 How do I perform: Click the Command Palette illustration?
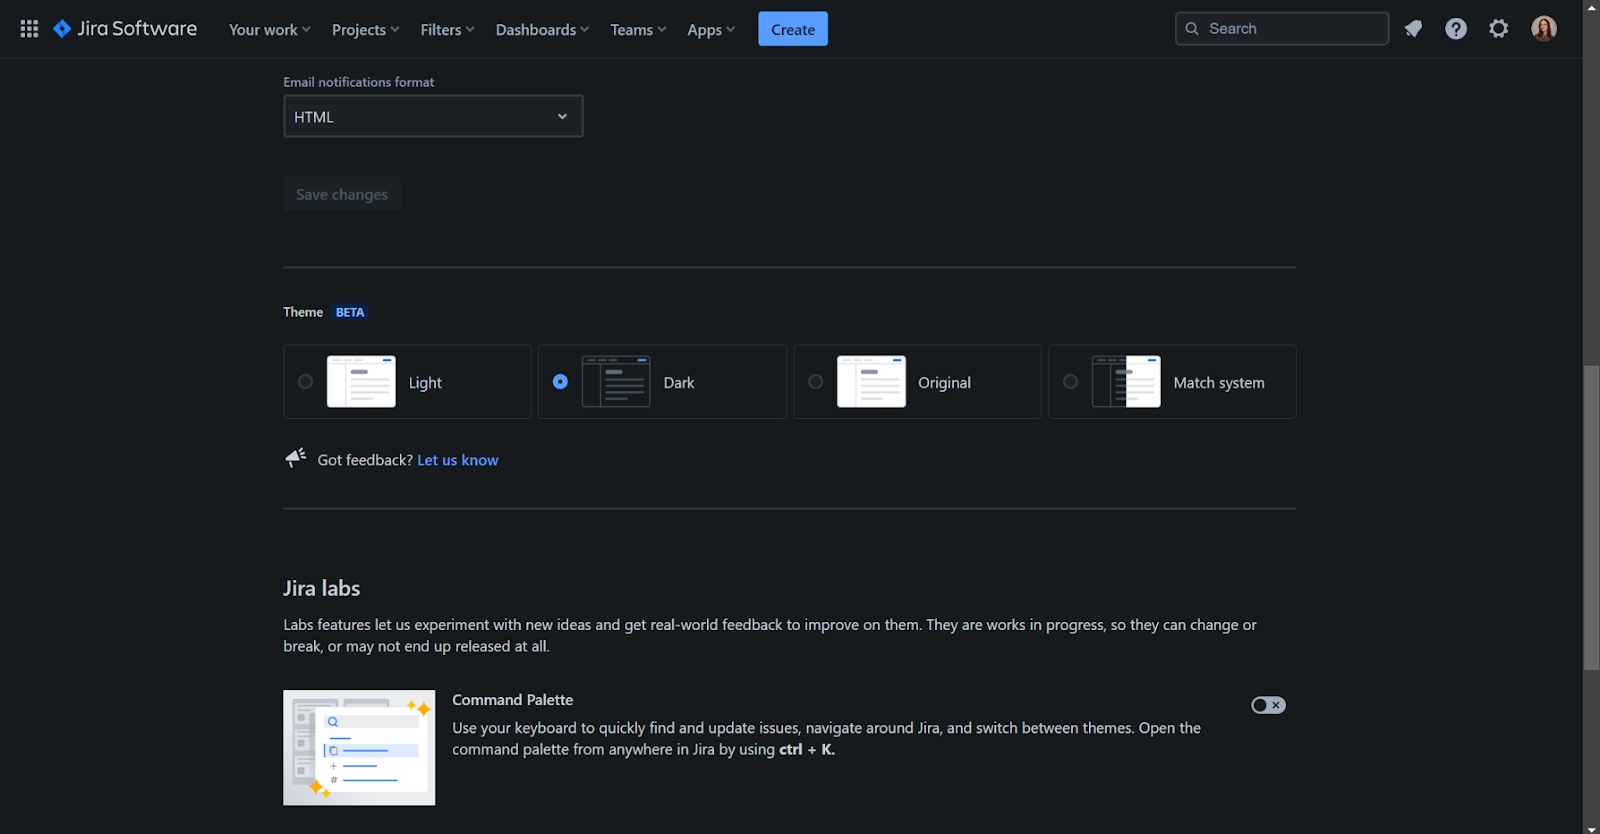[359, 747]
